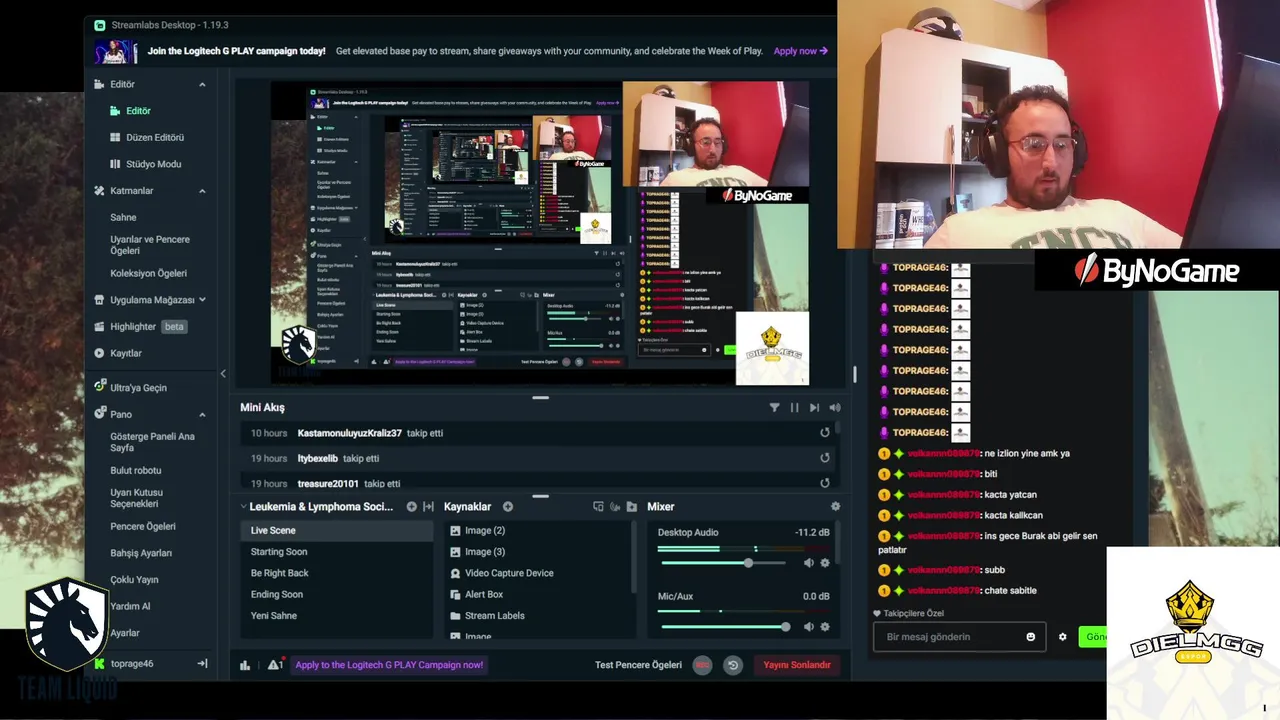
Task: Replay the Itybexelib follow alert
Action: tap(825, 458)
